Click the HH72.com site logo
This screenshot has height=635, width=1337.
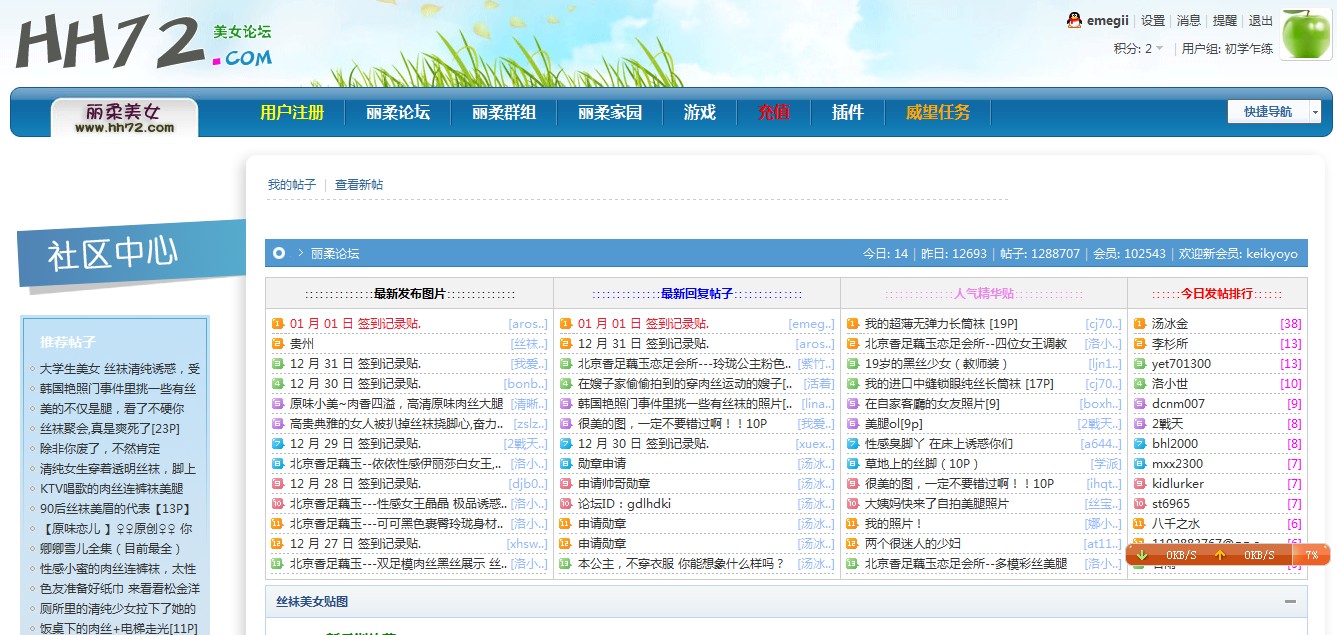(143, 42)
